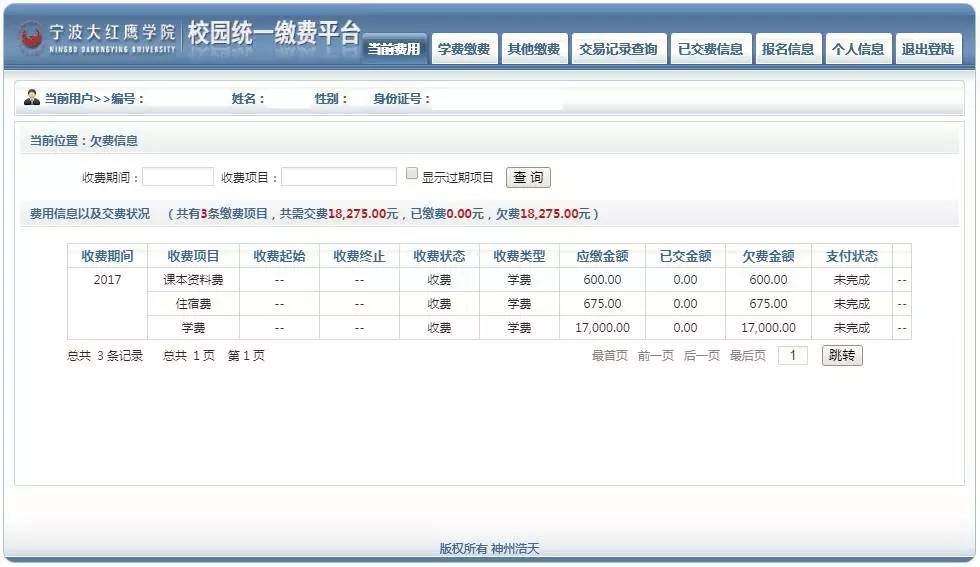The image size is (980, 567).
Task: Enable the 显示过期项目 checkbox
Action: 412,174
